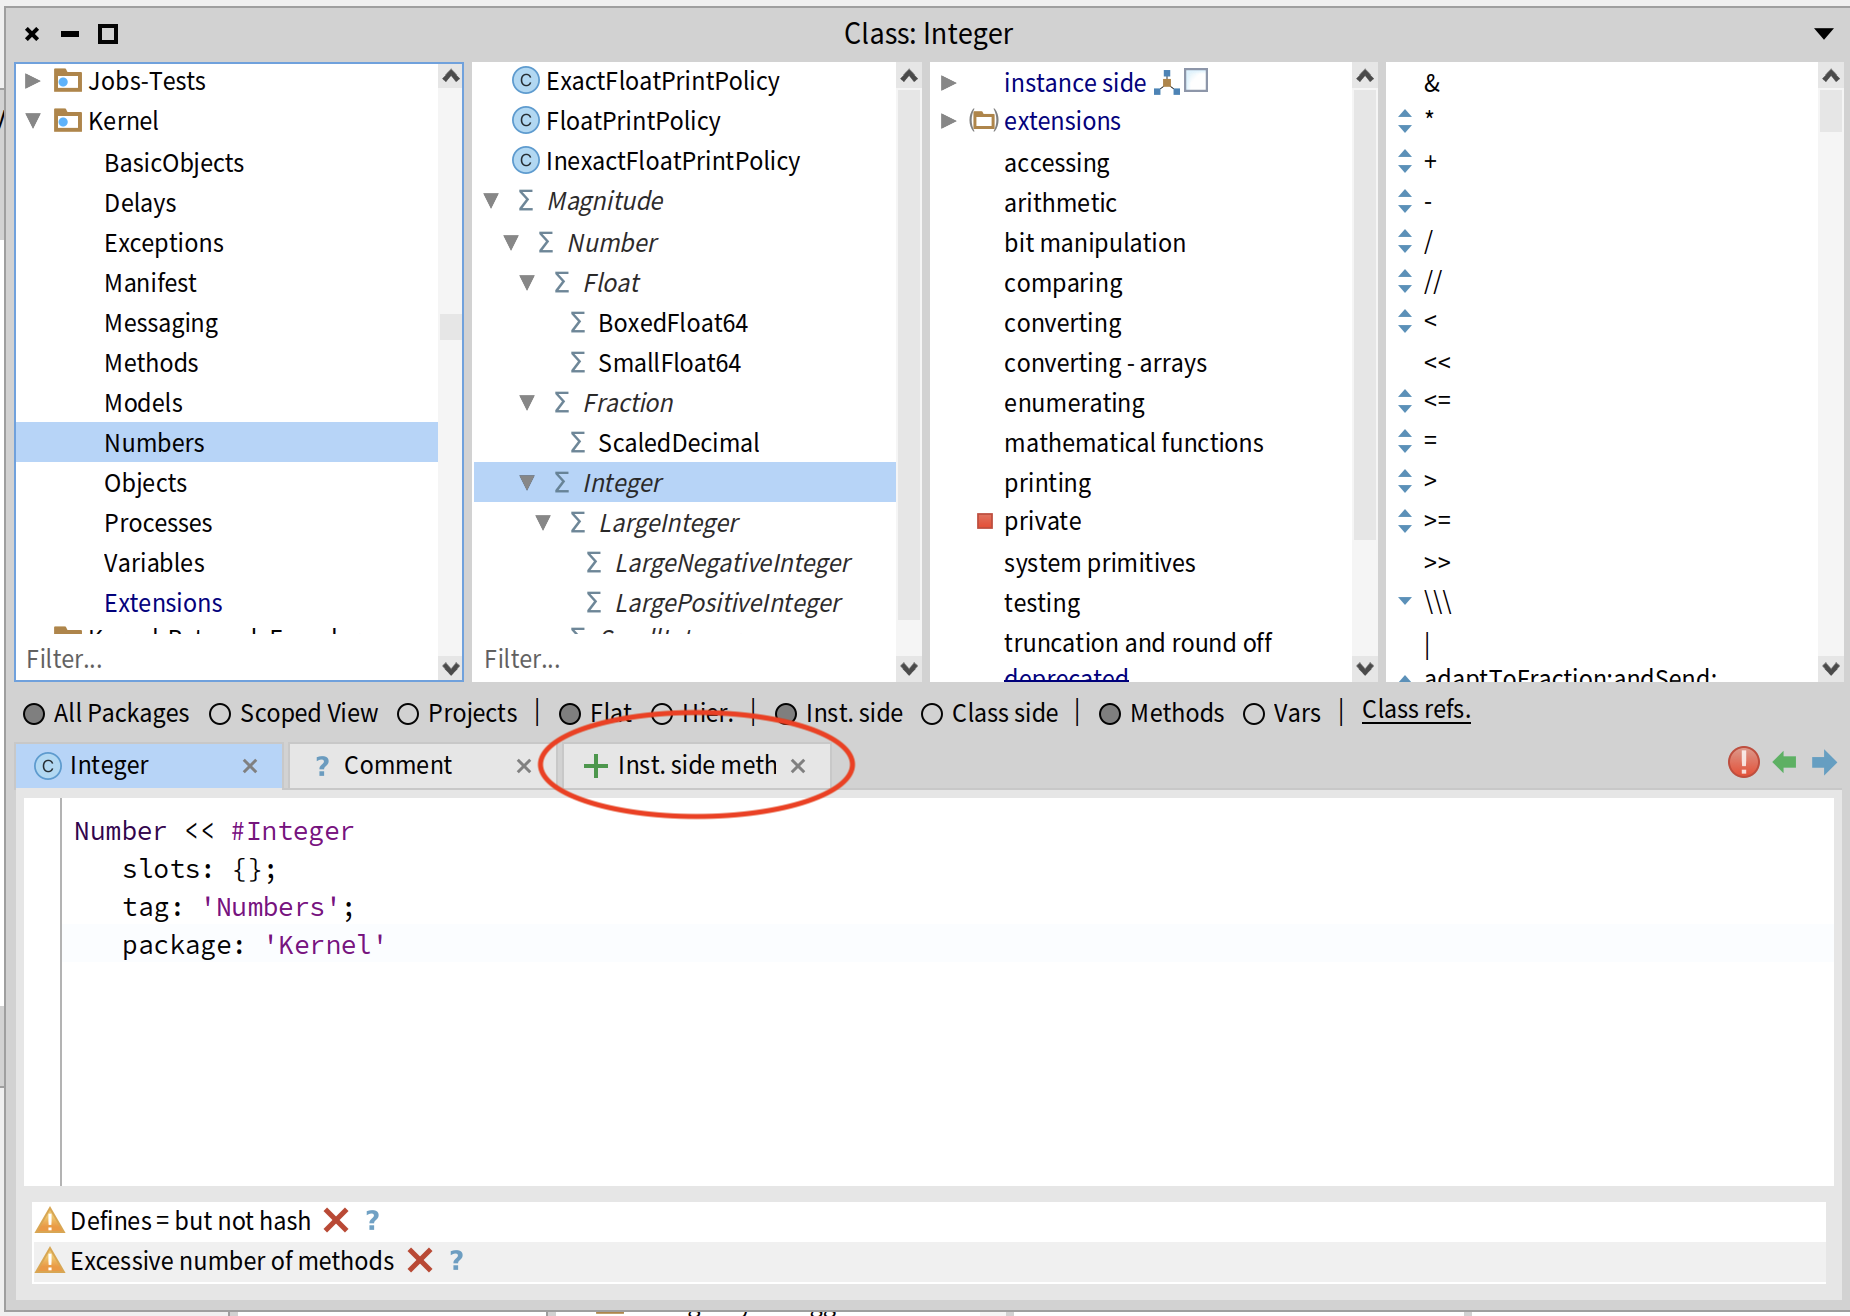Select the Inst. side radio button

pos(786,714)
